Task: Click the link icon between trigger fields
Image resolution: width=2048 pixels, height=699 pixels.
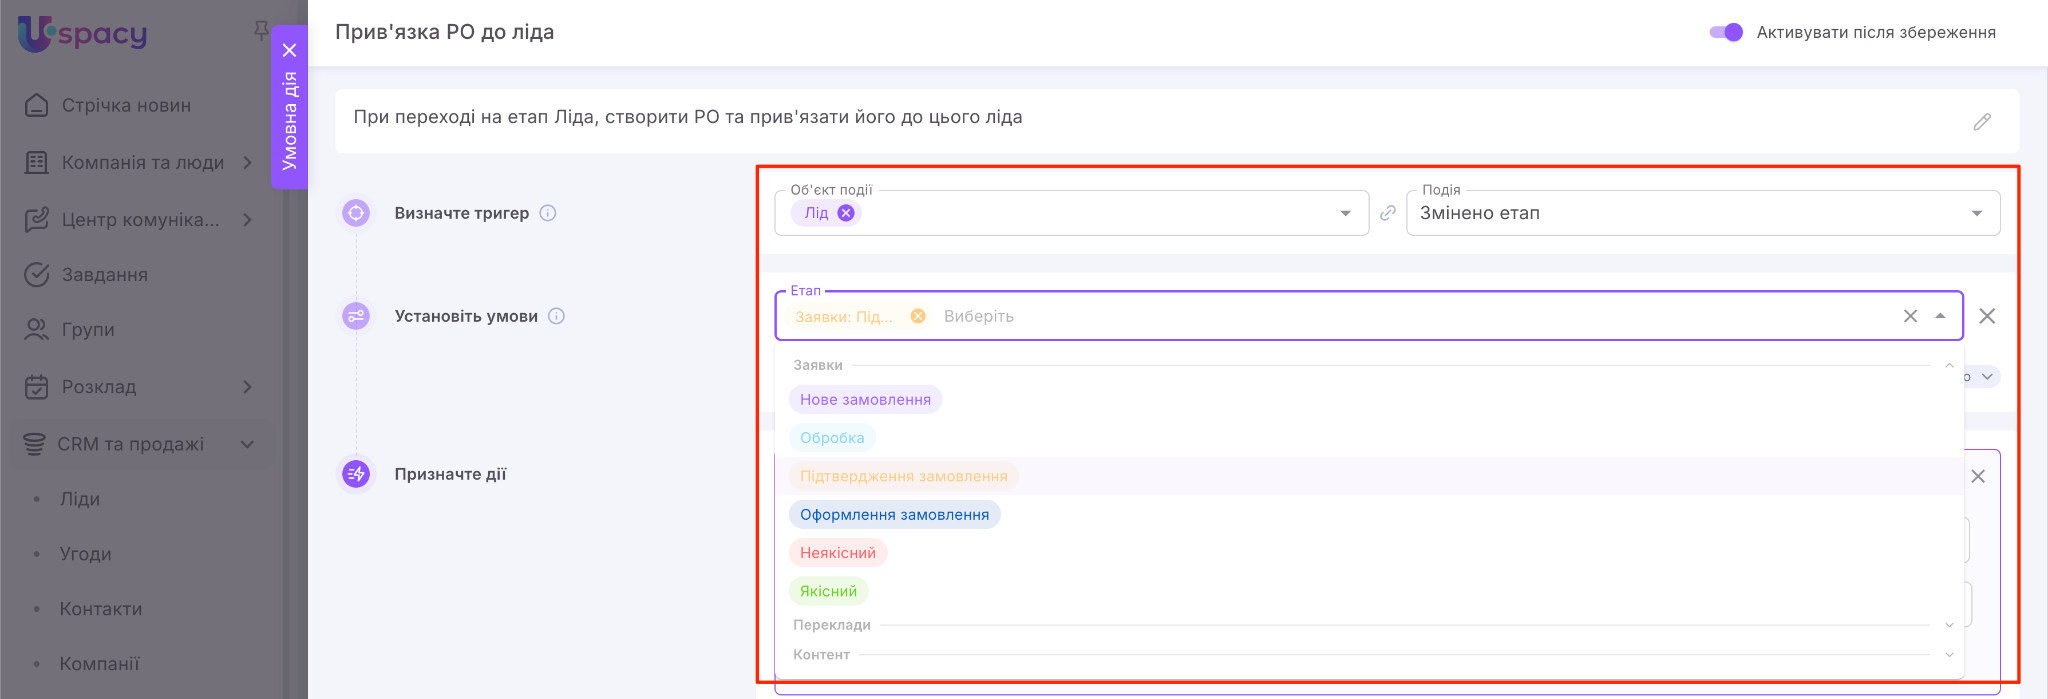Action: pos(1387,213)
